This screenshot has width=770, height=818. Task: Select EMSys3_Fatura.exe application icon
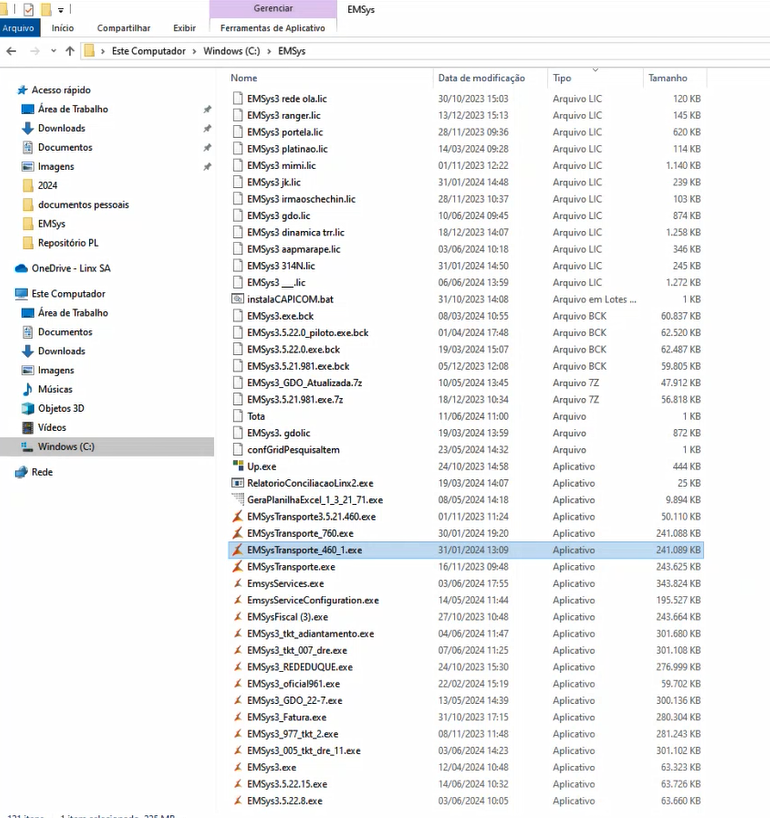pyautogui.click(x=238, y=717)
